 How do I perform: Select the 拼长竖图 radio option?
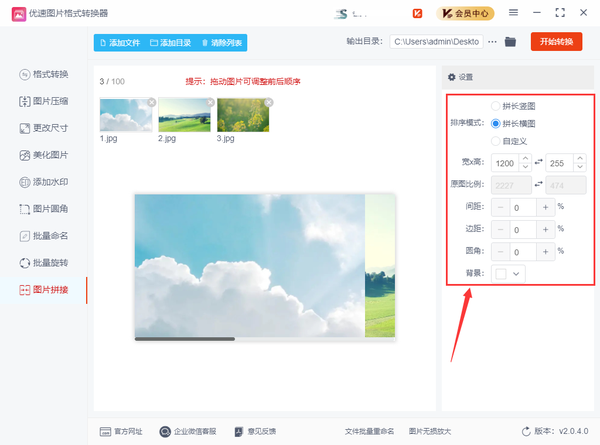pos(496,106)
